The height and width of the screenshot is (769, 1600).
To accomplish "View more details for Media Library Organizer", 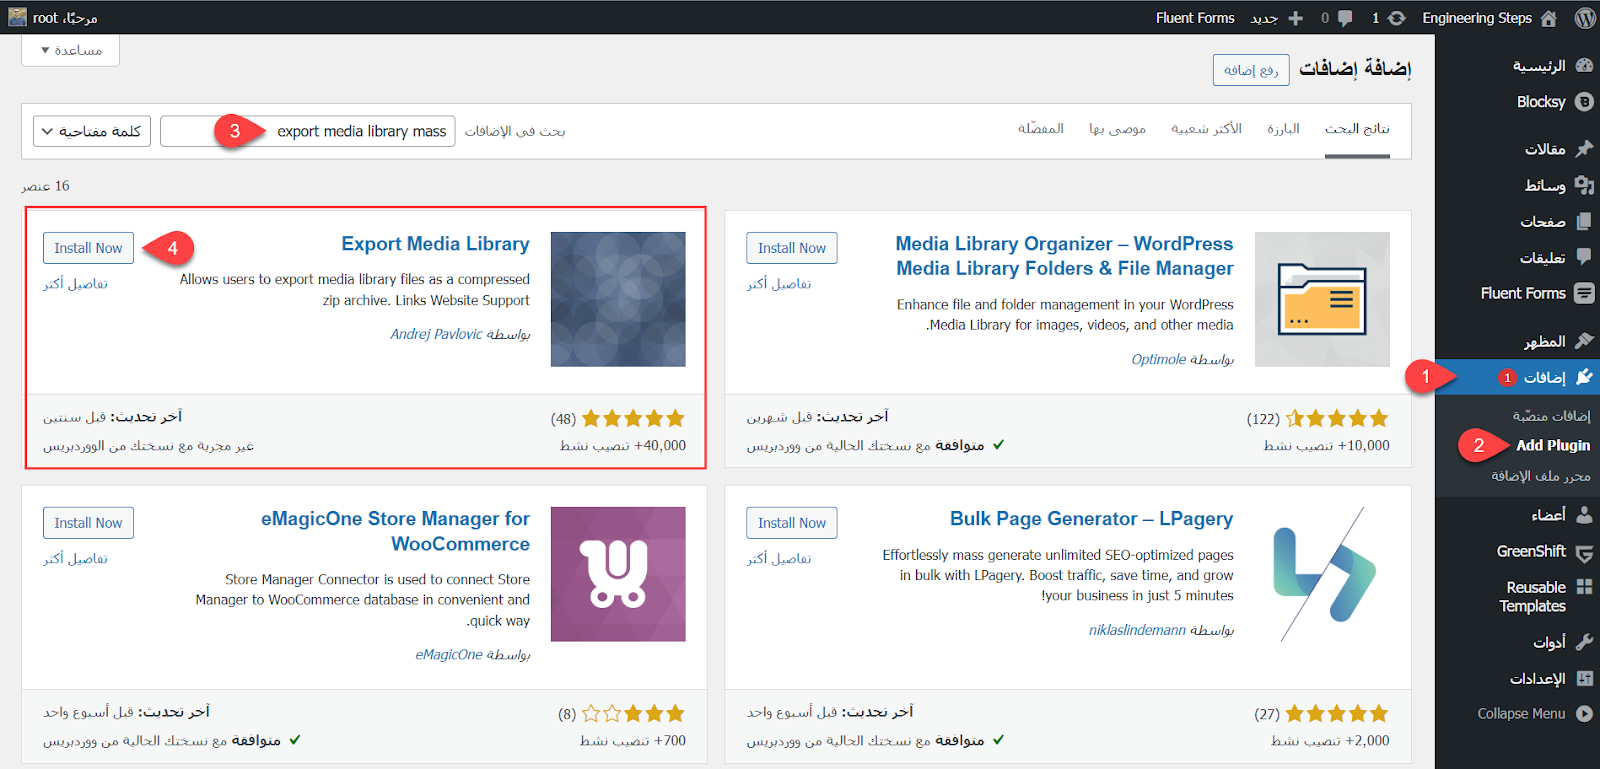I will coord(779,284).
